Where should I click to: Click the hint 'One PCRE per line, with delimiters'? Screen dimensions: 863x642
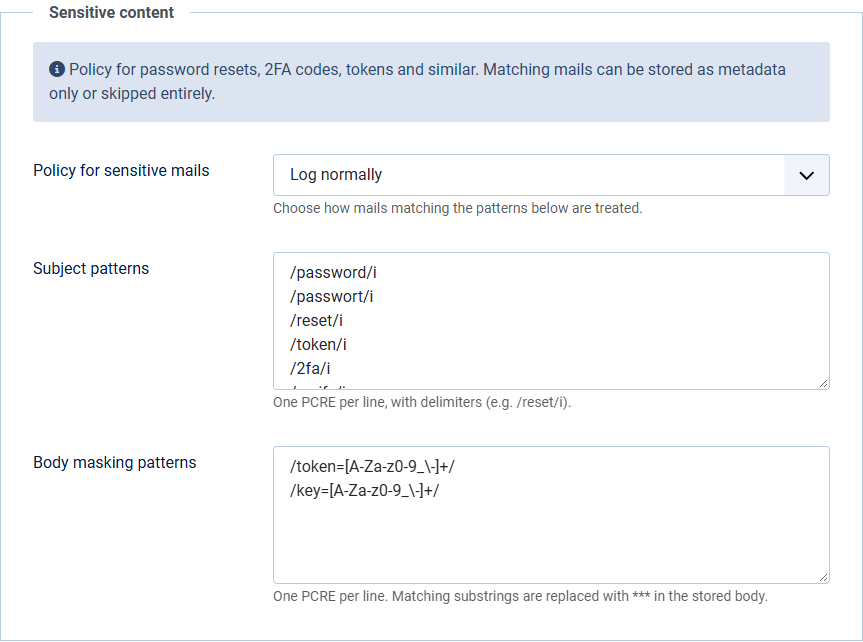click(x=422, y=402)
